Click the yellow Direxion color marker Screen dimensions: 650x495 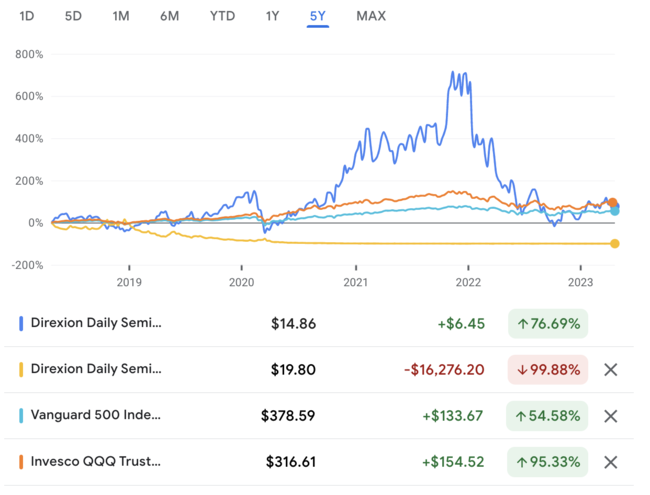click(21, 369)
